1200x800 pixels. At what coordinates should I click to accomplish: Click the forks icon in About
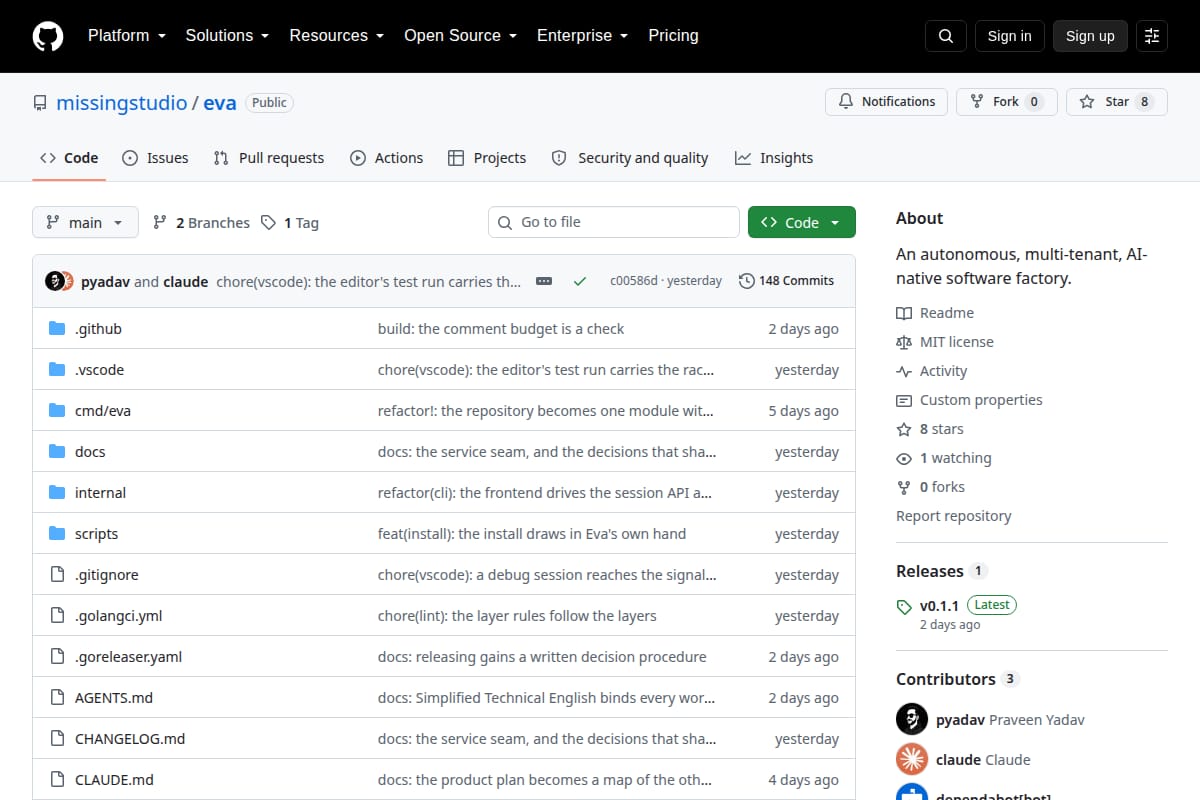tap(904, 487)
